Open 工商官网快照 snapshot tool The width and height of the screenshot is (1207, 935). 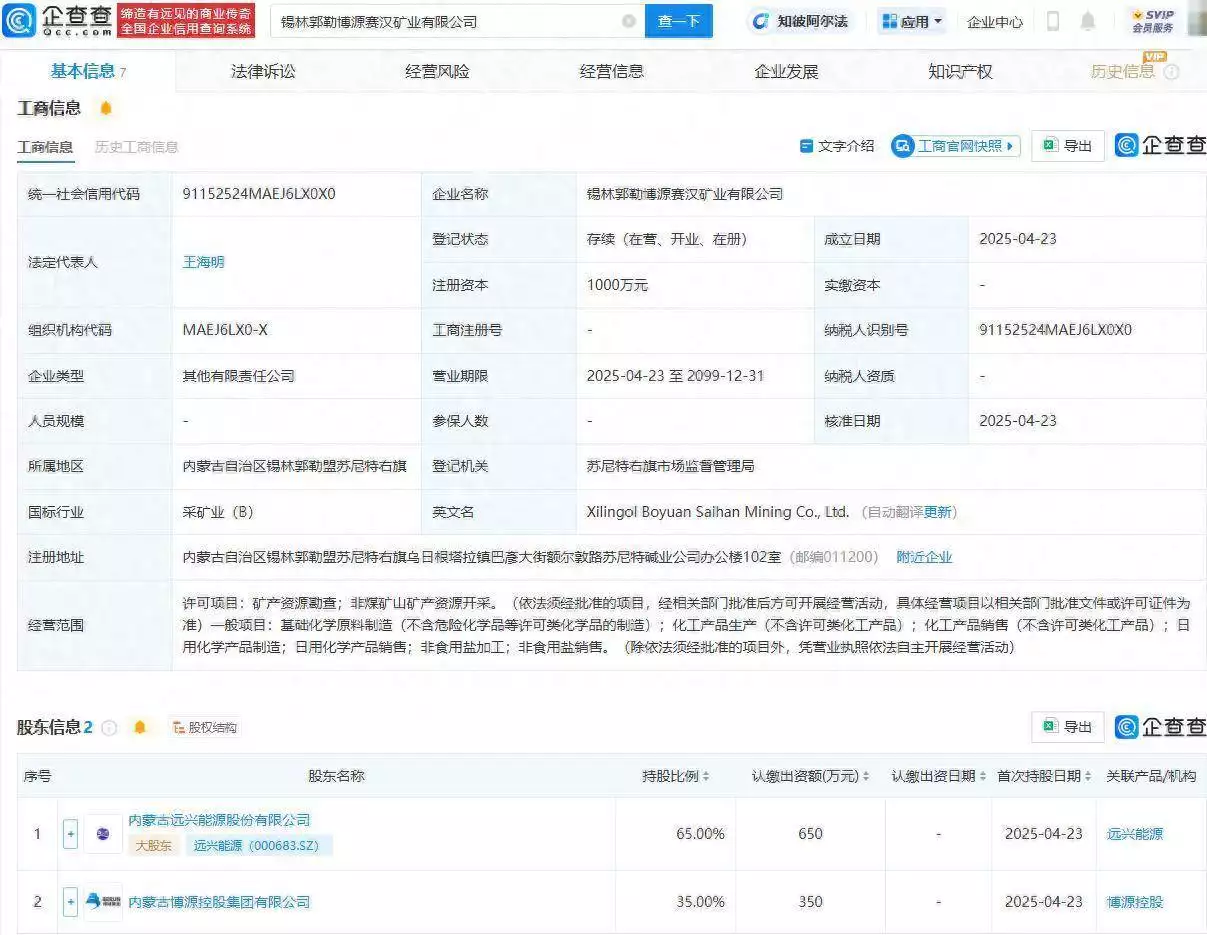coord(954,145)
